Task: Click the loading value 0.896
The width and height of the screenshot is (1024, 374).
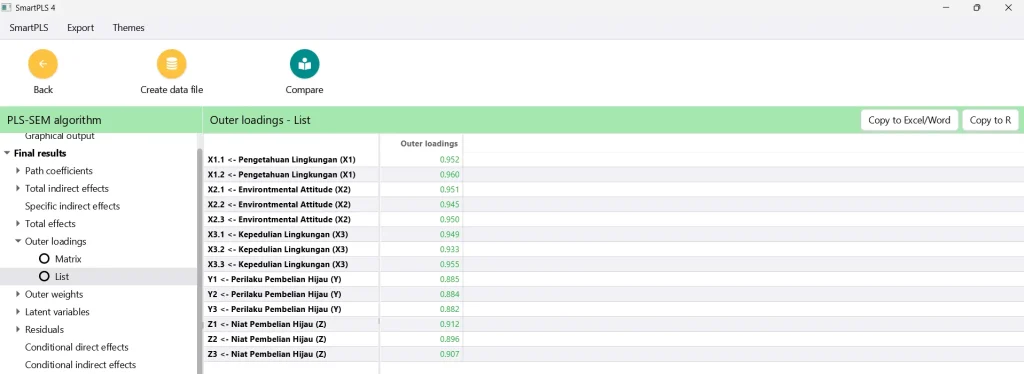Action: [449, 339]
